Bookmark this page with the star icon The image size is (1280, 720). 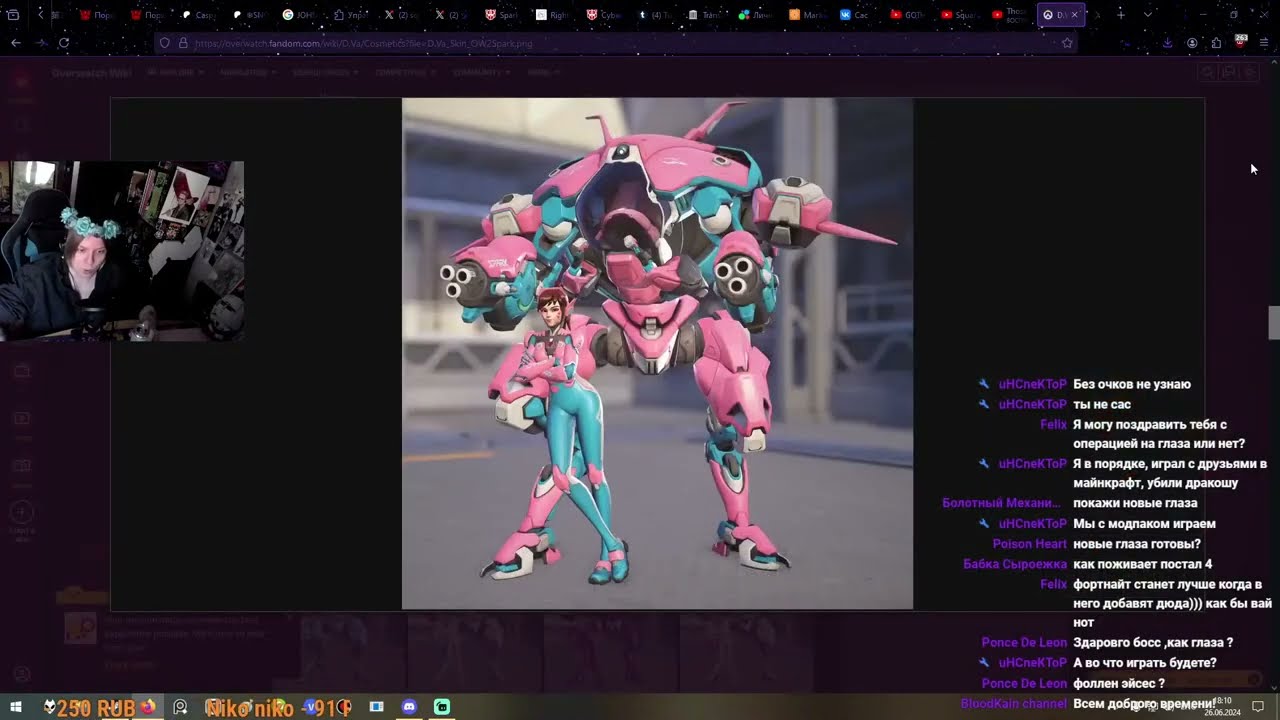[1067, 43]
